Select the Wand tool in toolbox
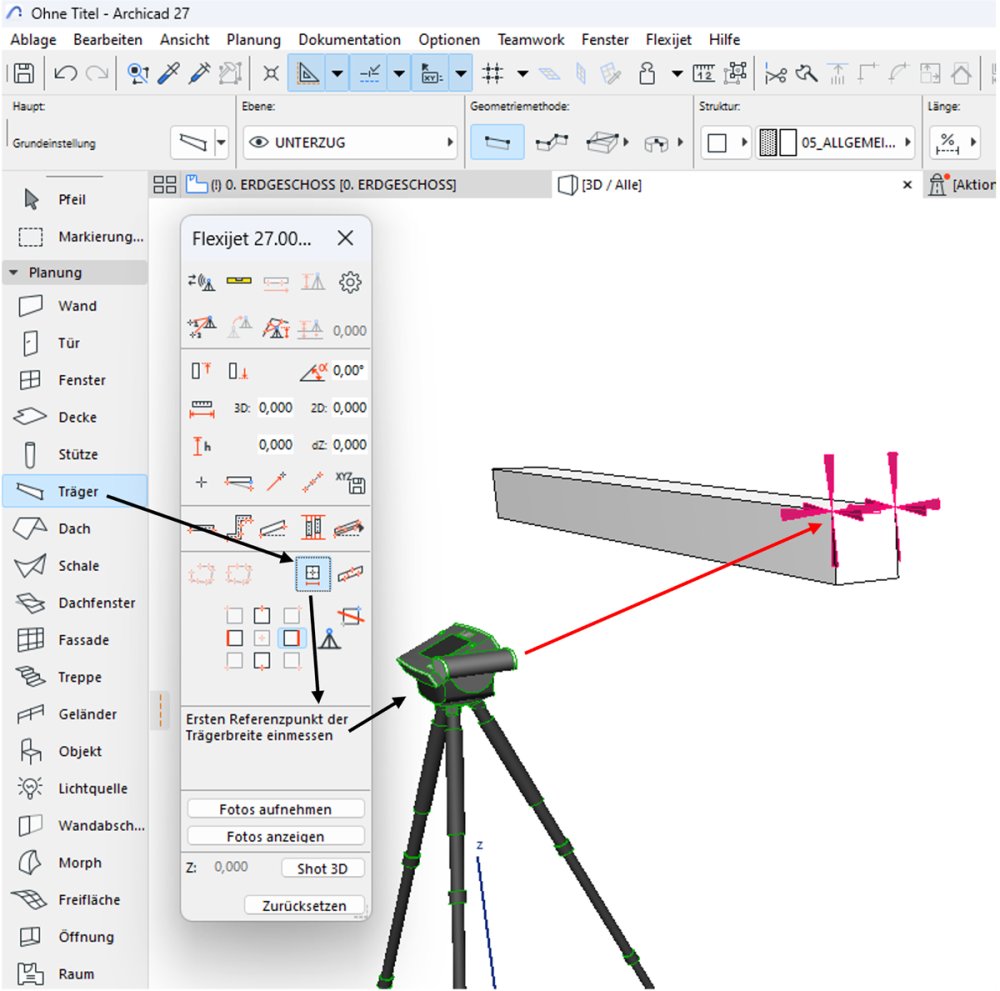The height and width of the screenshot is (991, 1000). tap(75, 306)
